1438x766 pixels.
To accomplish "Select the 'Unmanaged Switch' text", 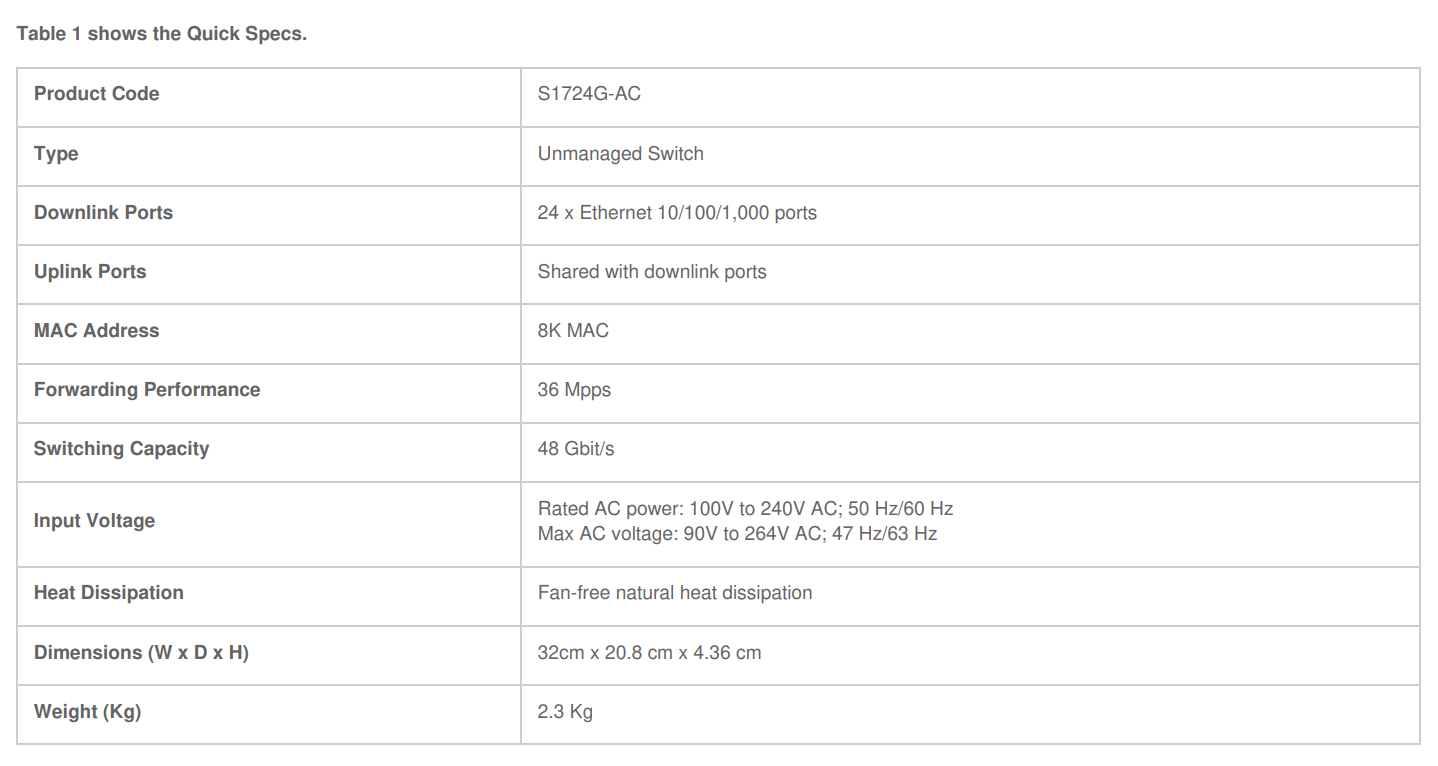I will [x=620, y=154].
